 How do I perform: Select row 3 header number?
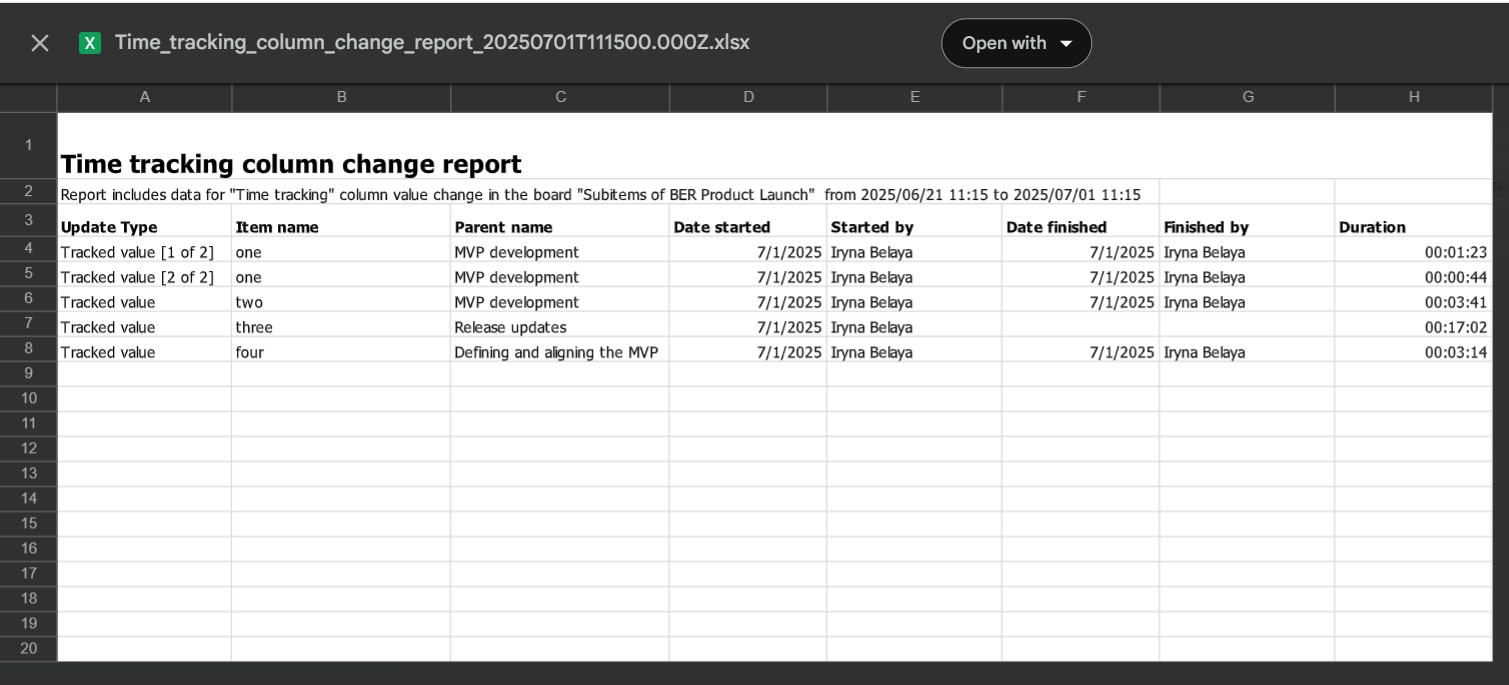pos(29,220)
